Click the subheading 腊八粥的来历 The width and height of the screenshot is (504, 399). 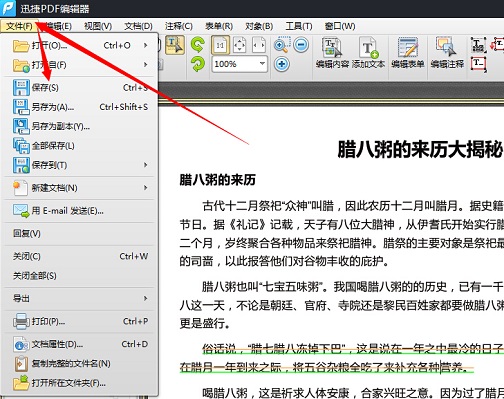(217, 180)
